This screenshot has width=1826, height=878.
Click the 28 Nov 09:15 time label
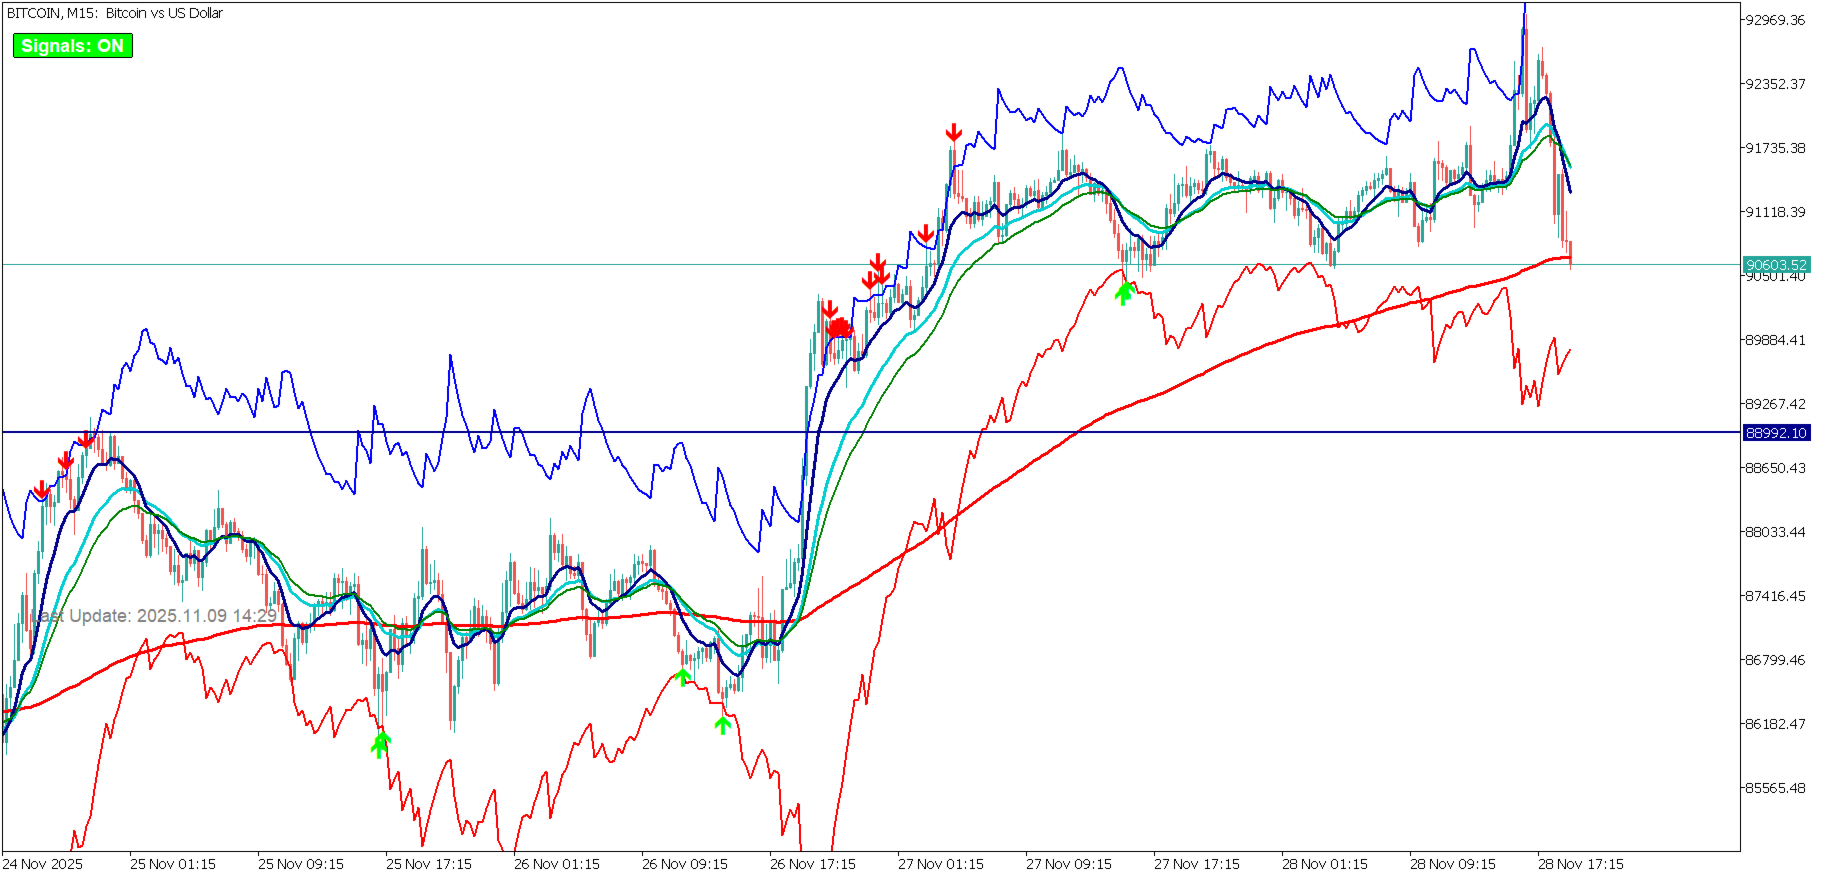coord(1453,864)
